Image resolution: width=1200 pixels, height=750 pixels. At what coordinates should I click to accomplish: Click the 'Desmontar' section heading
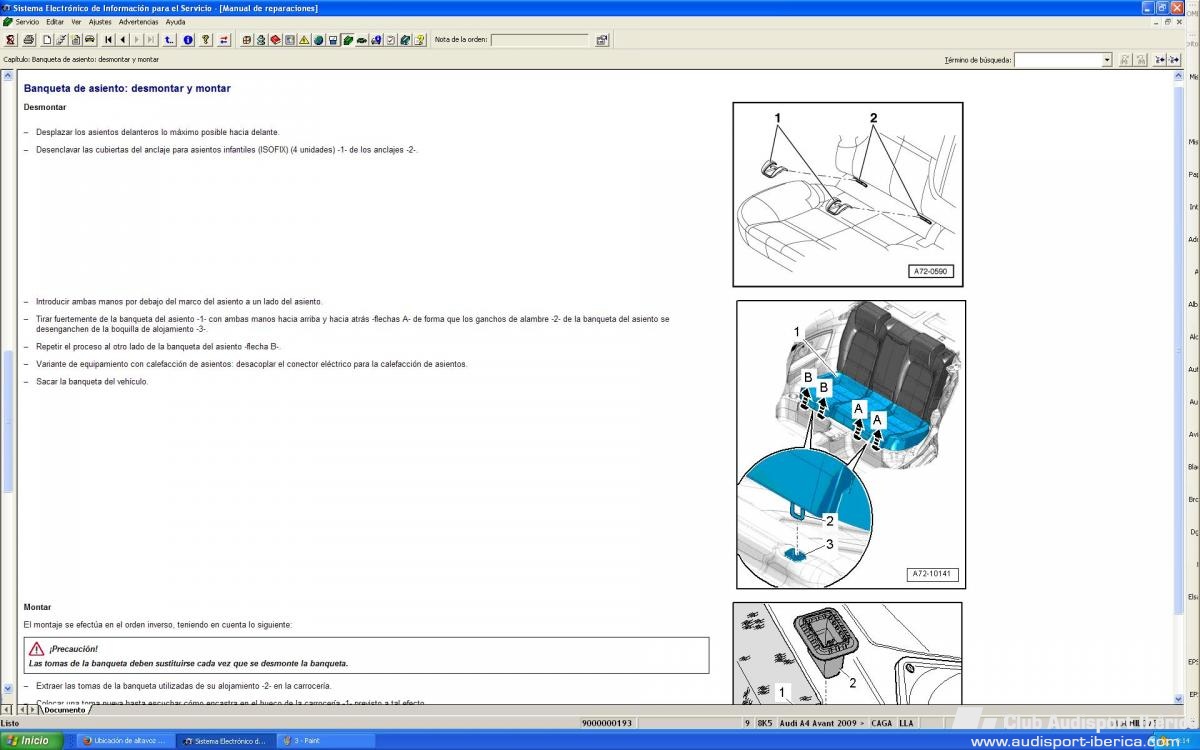pos(45,107)
